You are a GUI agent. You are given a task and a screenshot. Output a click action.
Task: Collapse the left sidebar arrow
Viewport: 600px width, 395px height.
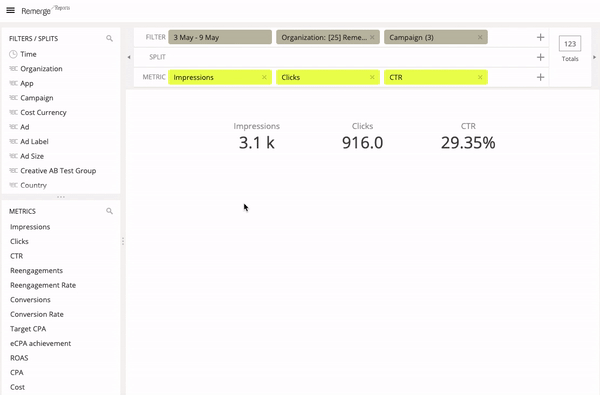click(129, 57)
